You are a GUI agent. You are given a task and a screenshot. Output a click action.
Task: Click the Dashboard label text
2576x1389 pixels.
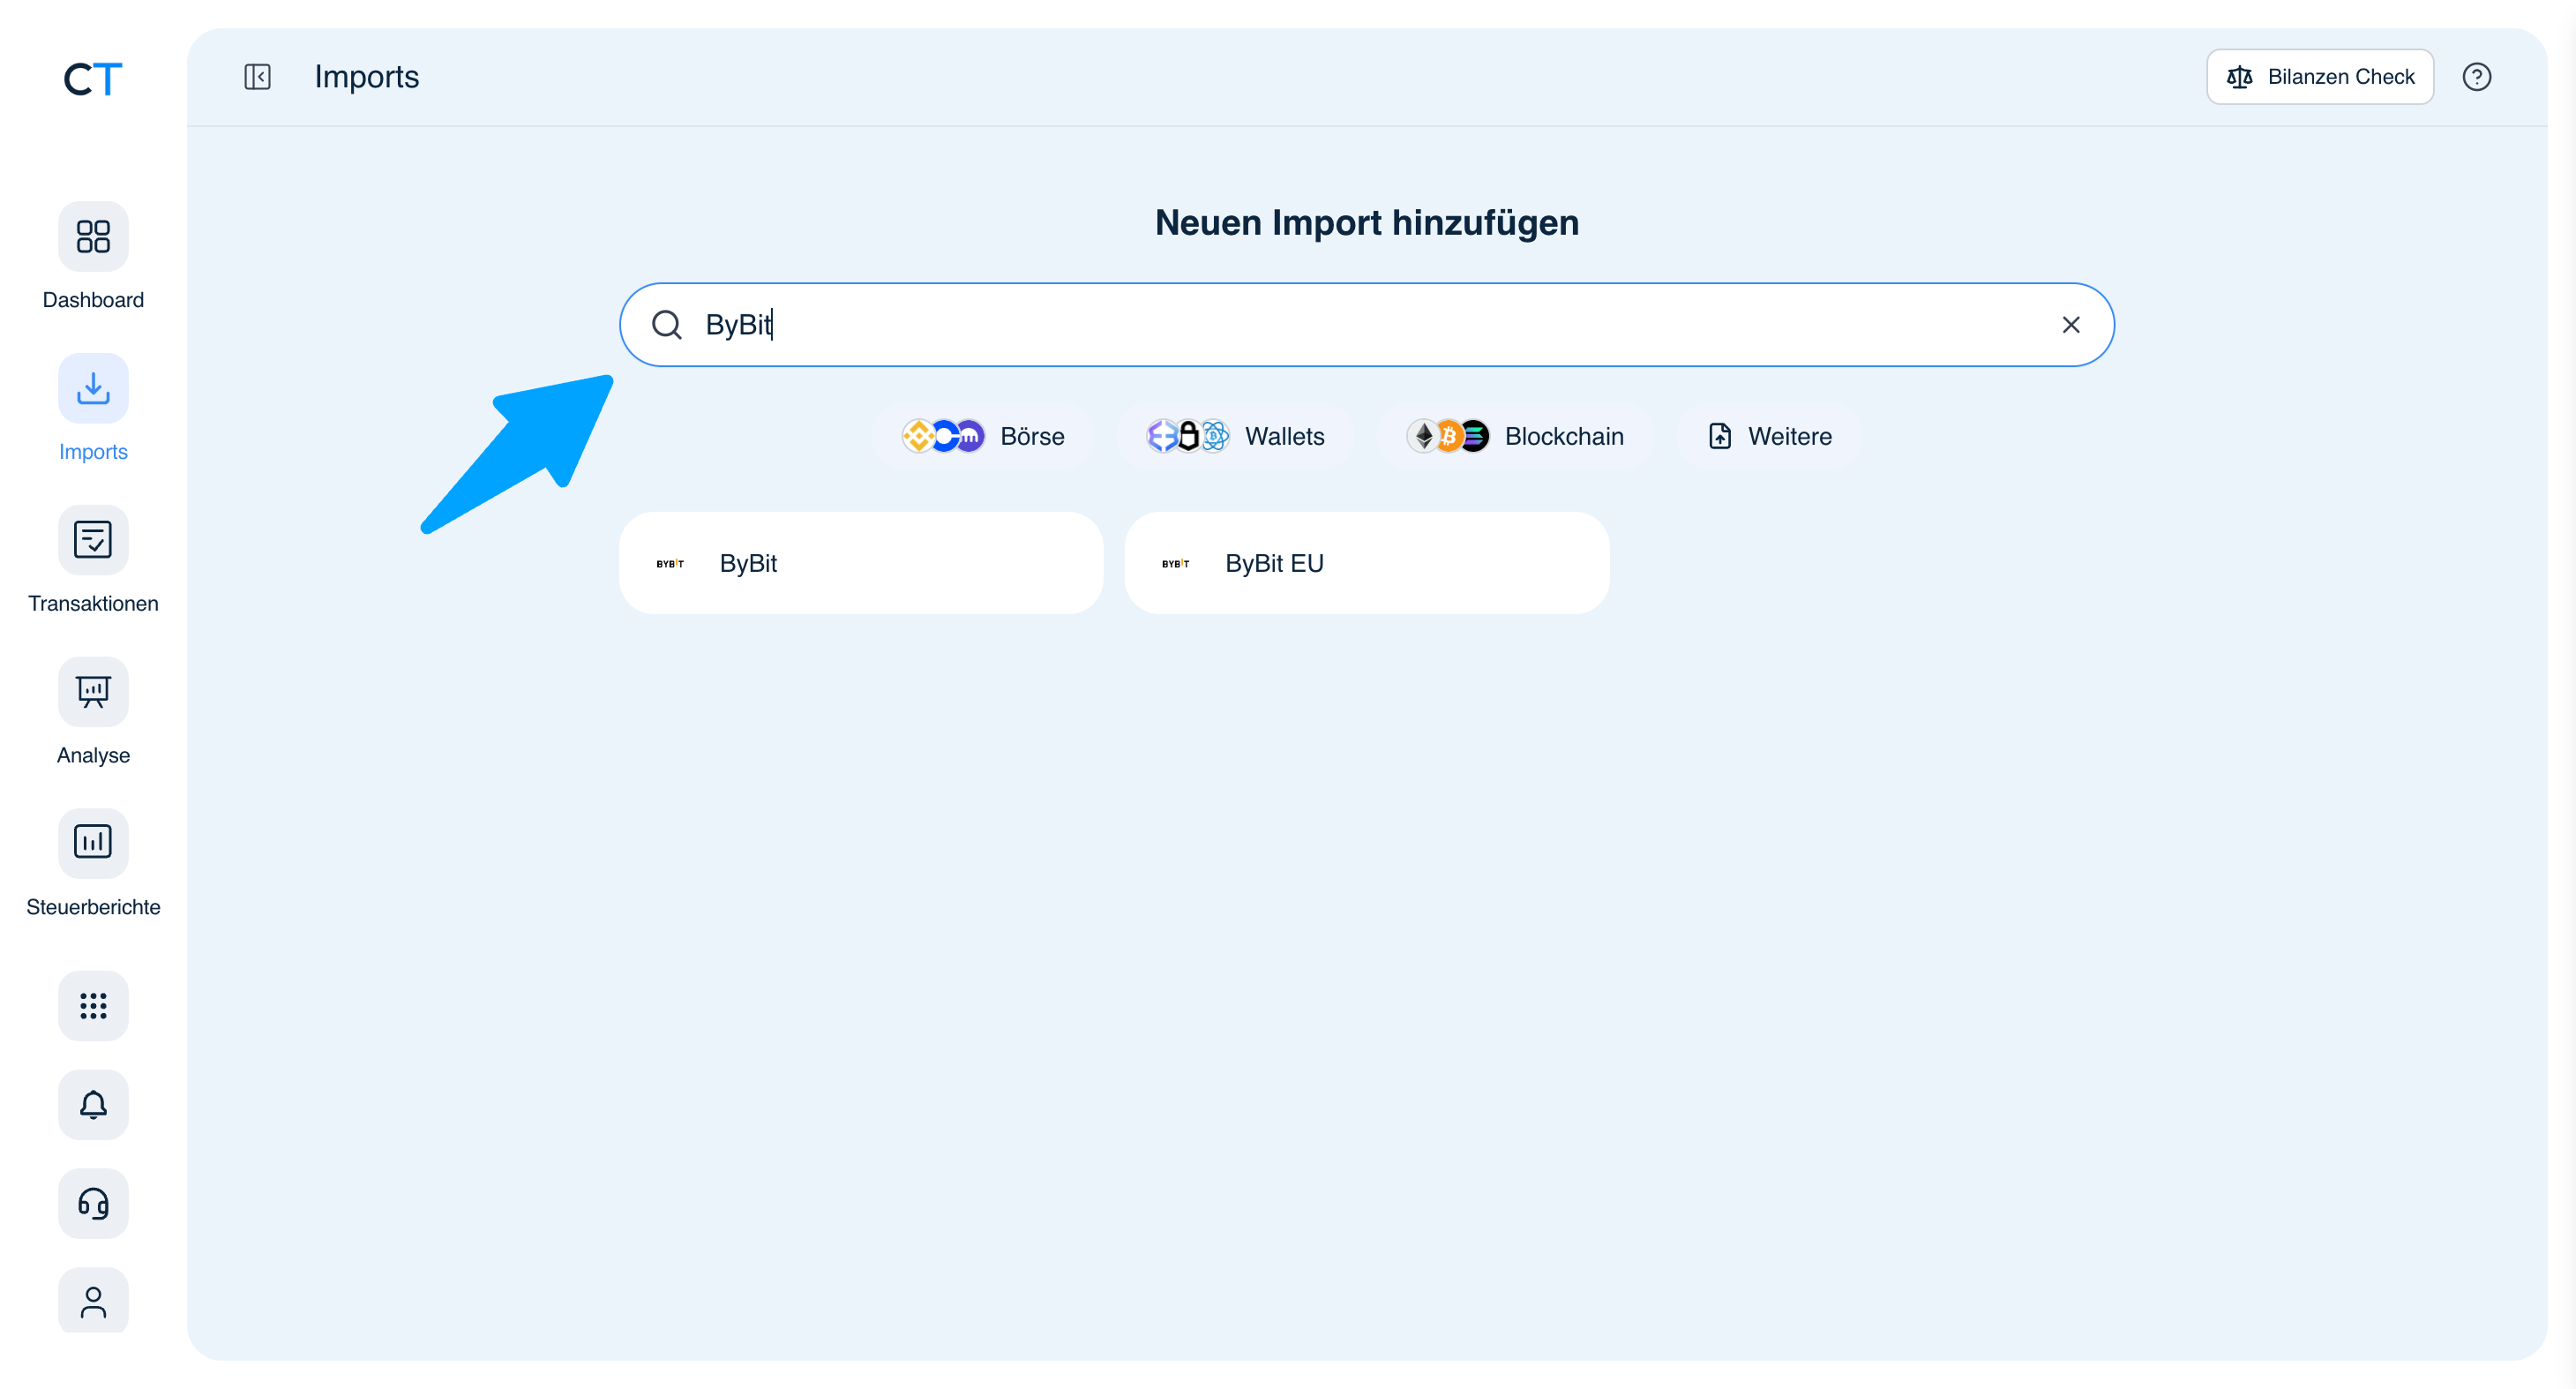point(93,300)
